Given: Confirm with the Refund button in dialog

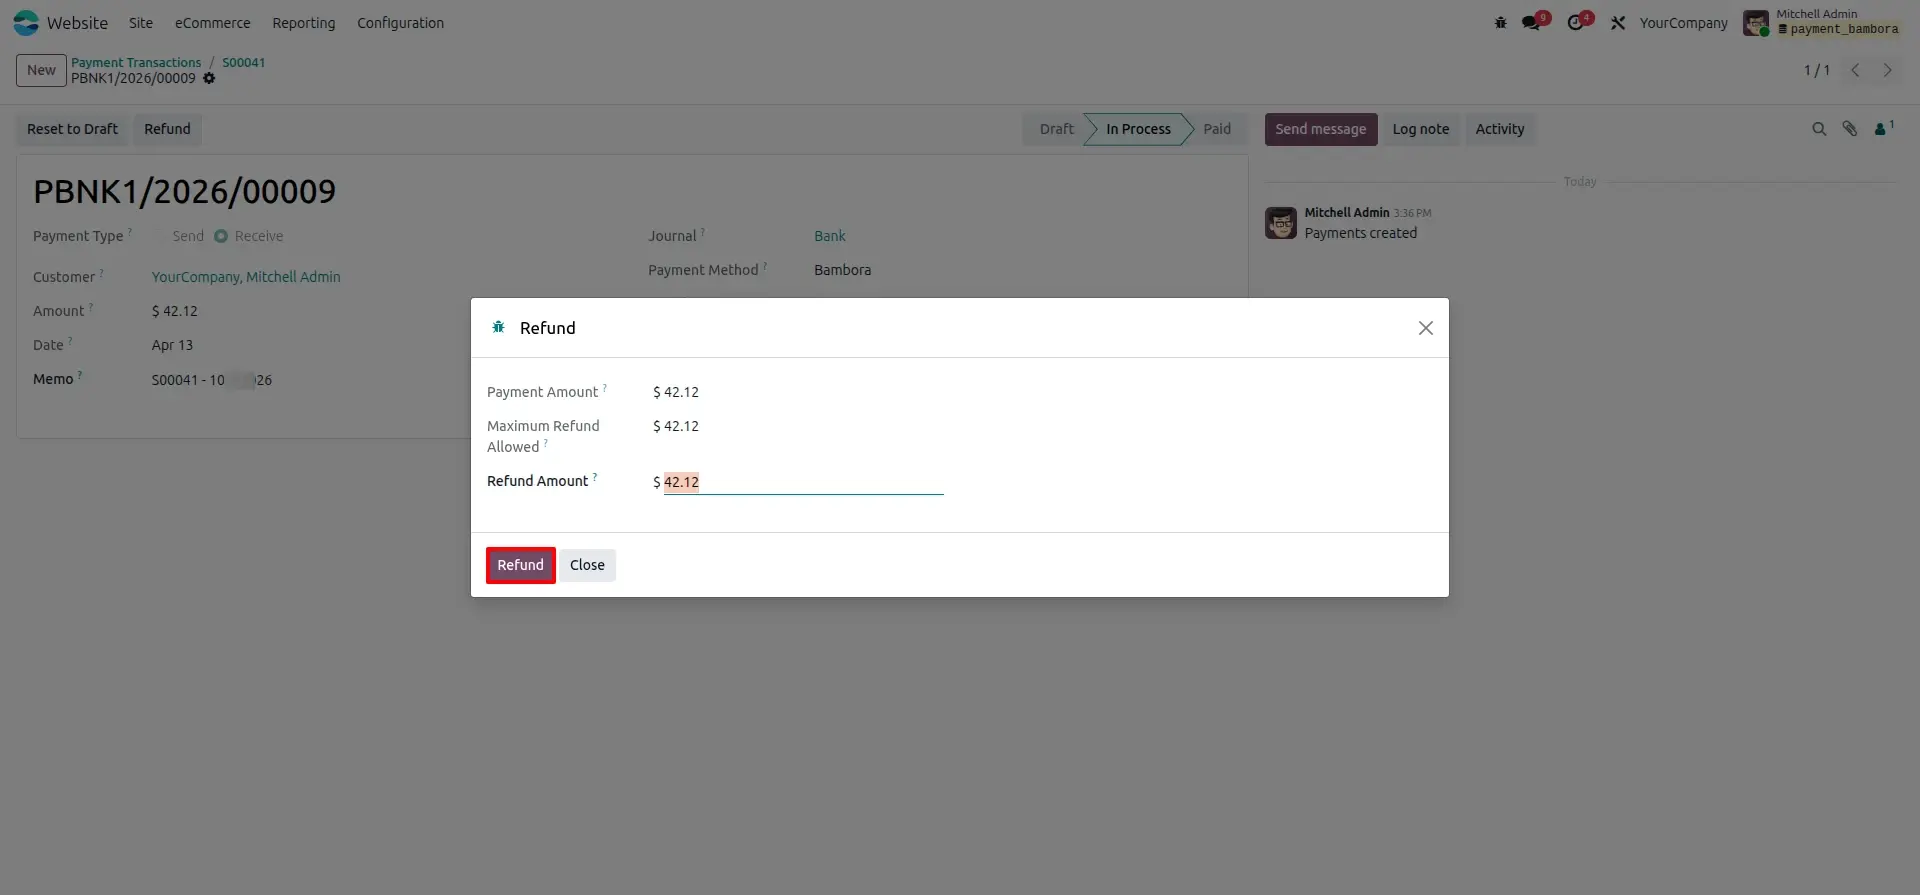Looking at the screenshot, I should tap(521, 565).
